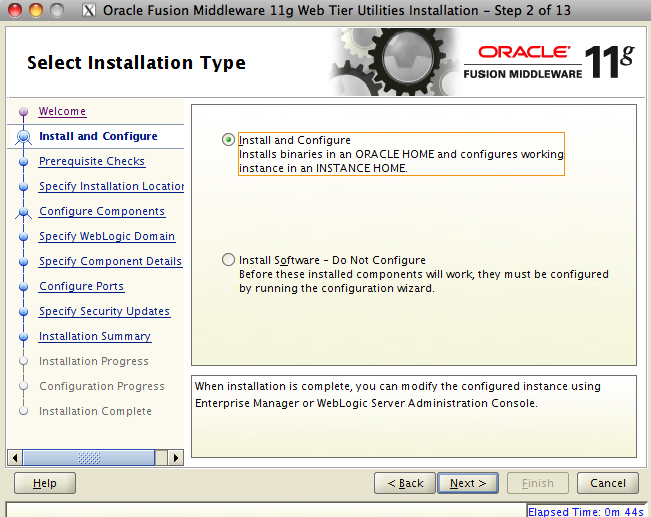Select Install Software - Do Not Configure option
The height and width of the screenshot is (517, 651).
click(x=229, y=260)
